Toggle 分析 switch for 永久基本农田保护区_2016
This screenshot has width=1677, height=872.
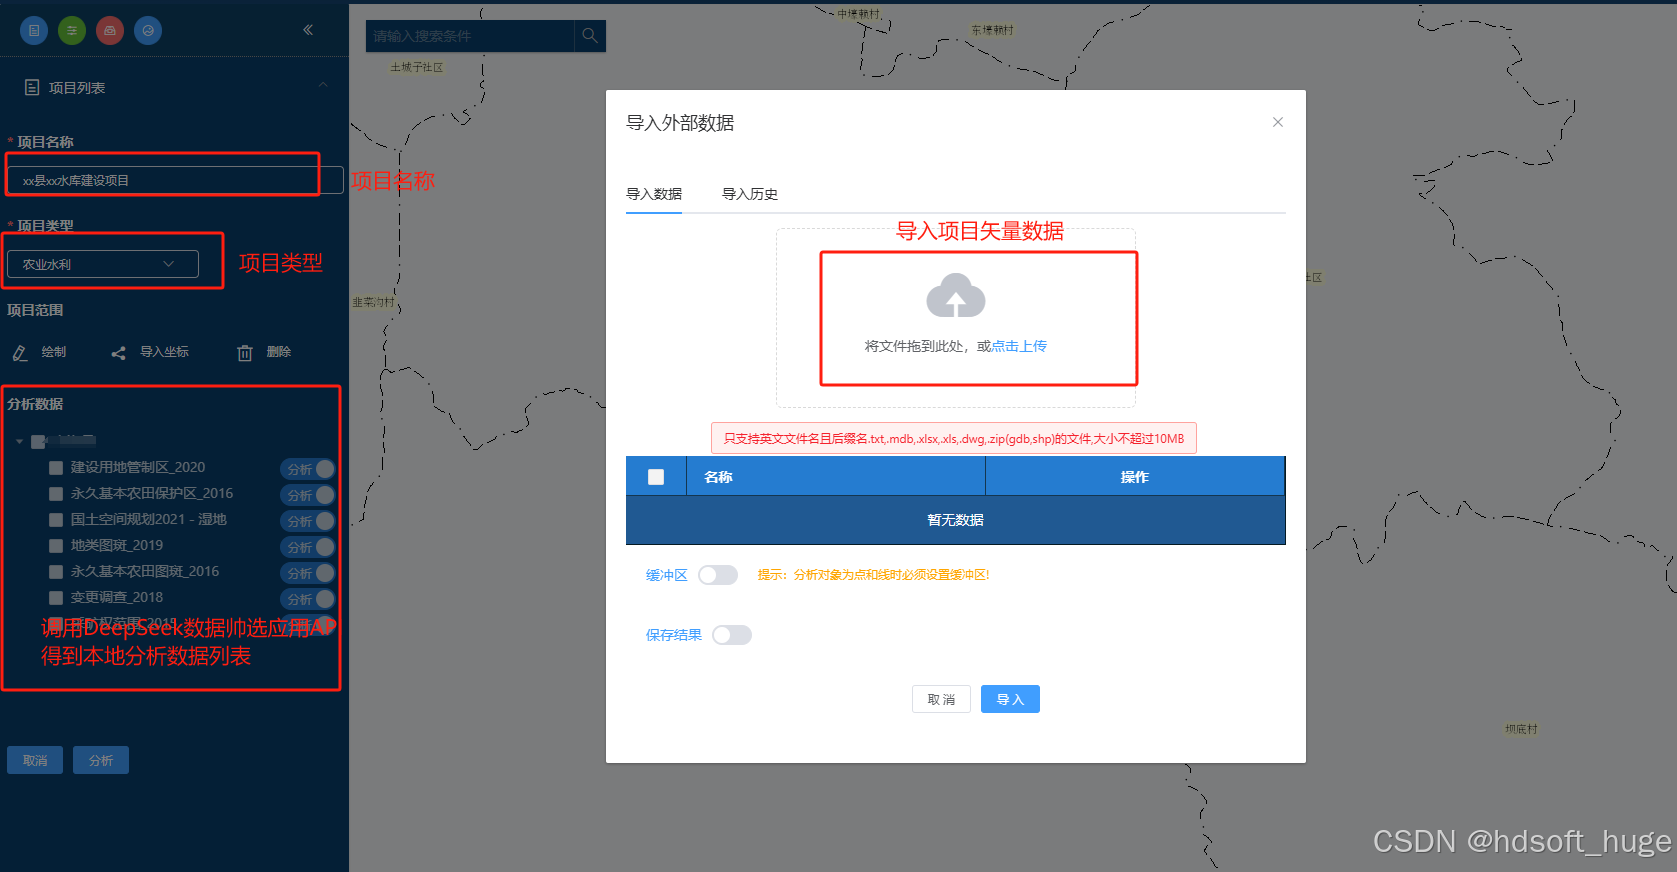pyautogui.click(x=307, y=495)
